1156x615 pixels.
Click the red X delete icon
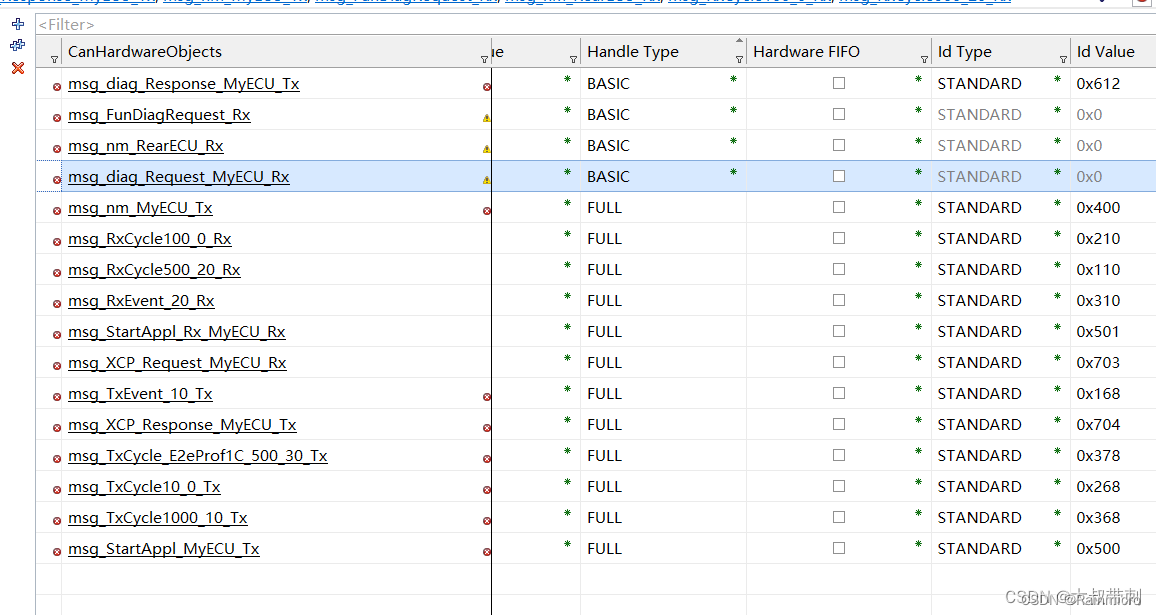[x=18, y=68]
